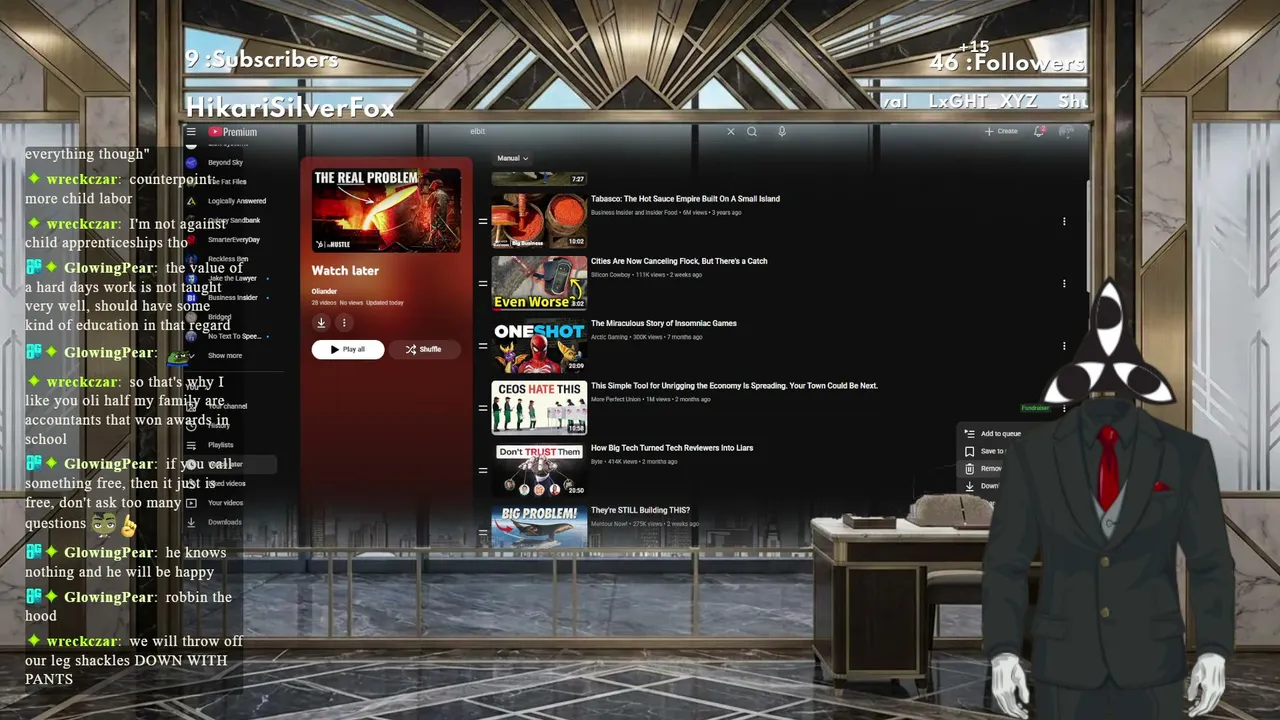Open the YouTube hamburger guide menu
Viewport: 1280px width, 720px height.
pos(191,132)
